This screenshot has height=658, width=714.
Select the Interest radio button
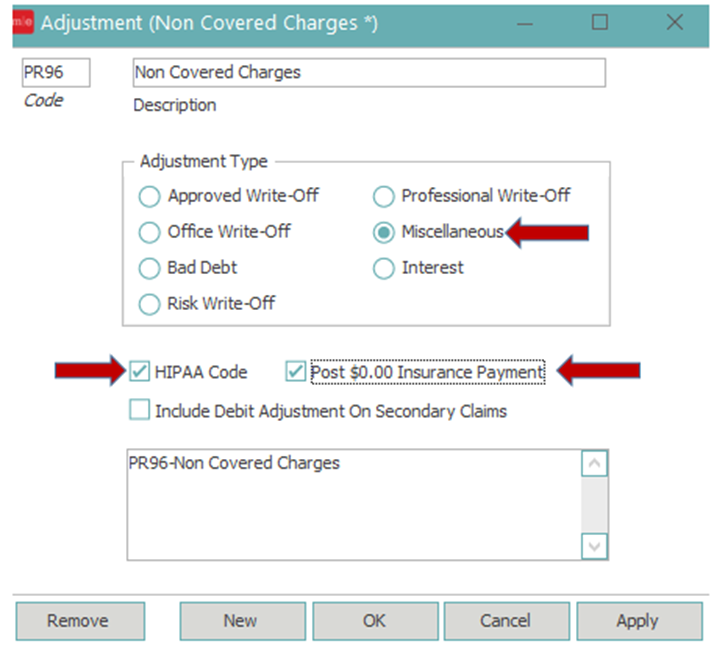383,268
